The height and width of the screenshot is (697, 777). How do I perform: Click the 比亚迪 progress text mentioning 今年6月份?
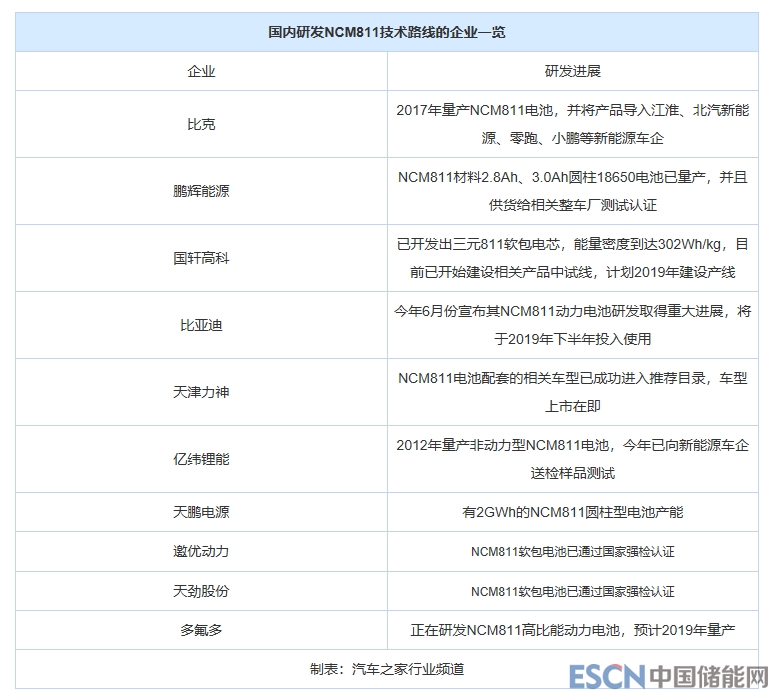pyautogui.click(x=572, y=325)
